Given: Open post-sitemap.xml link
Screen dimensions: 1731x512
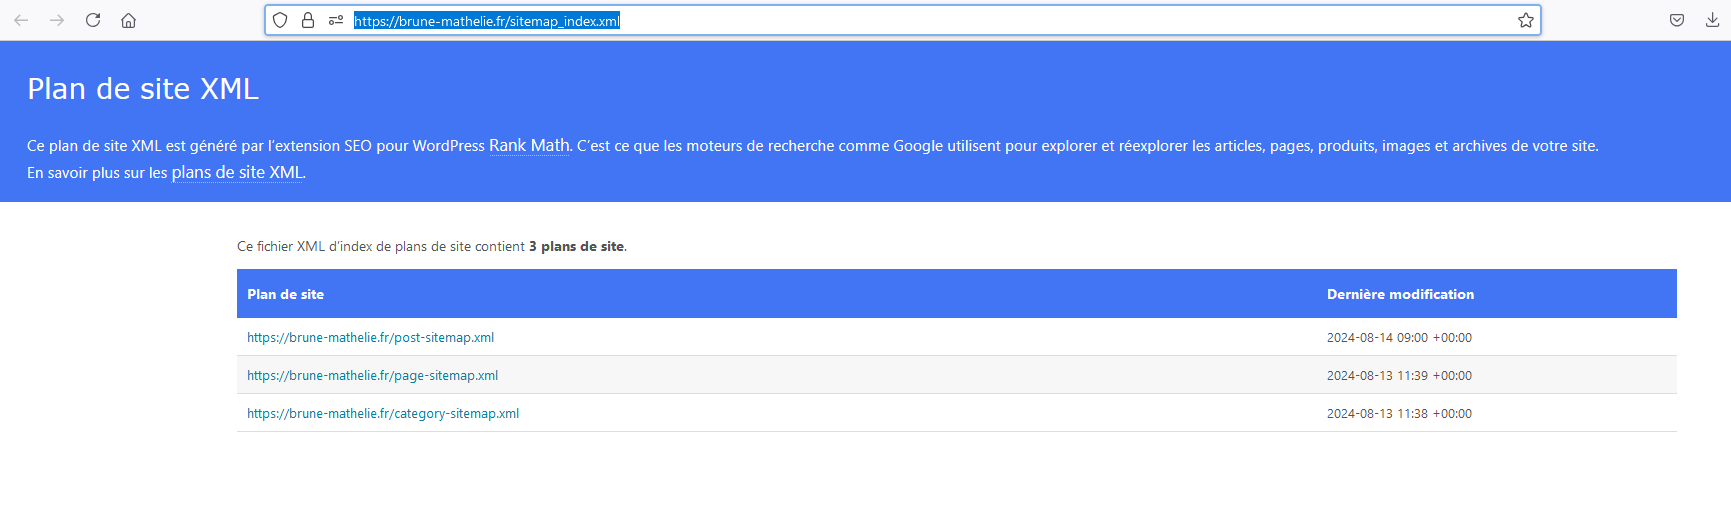Looking at the screenshot, I should 371,337.
